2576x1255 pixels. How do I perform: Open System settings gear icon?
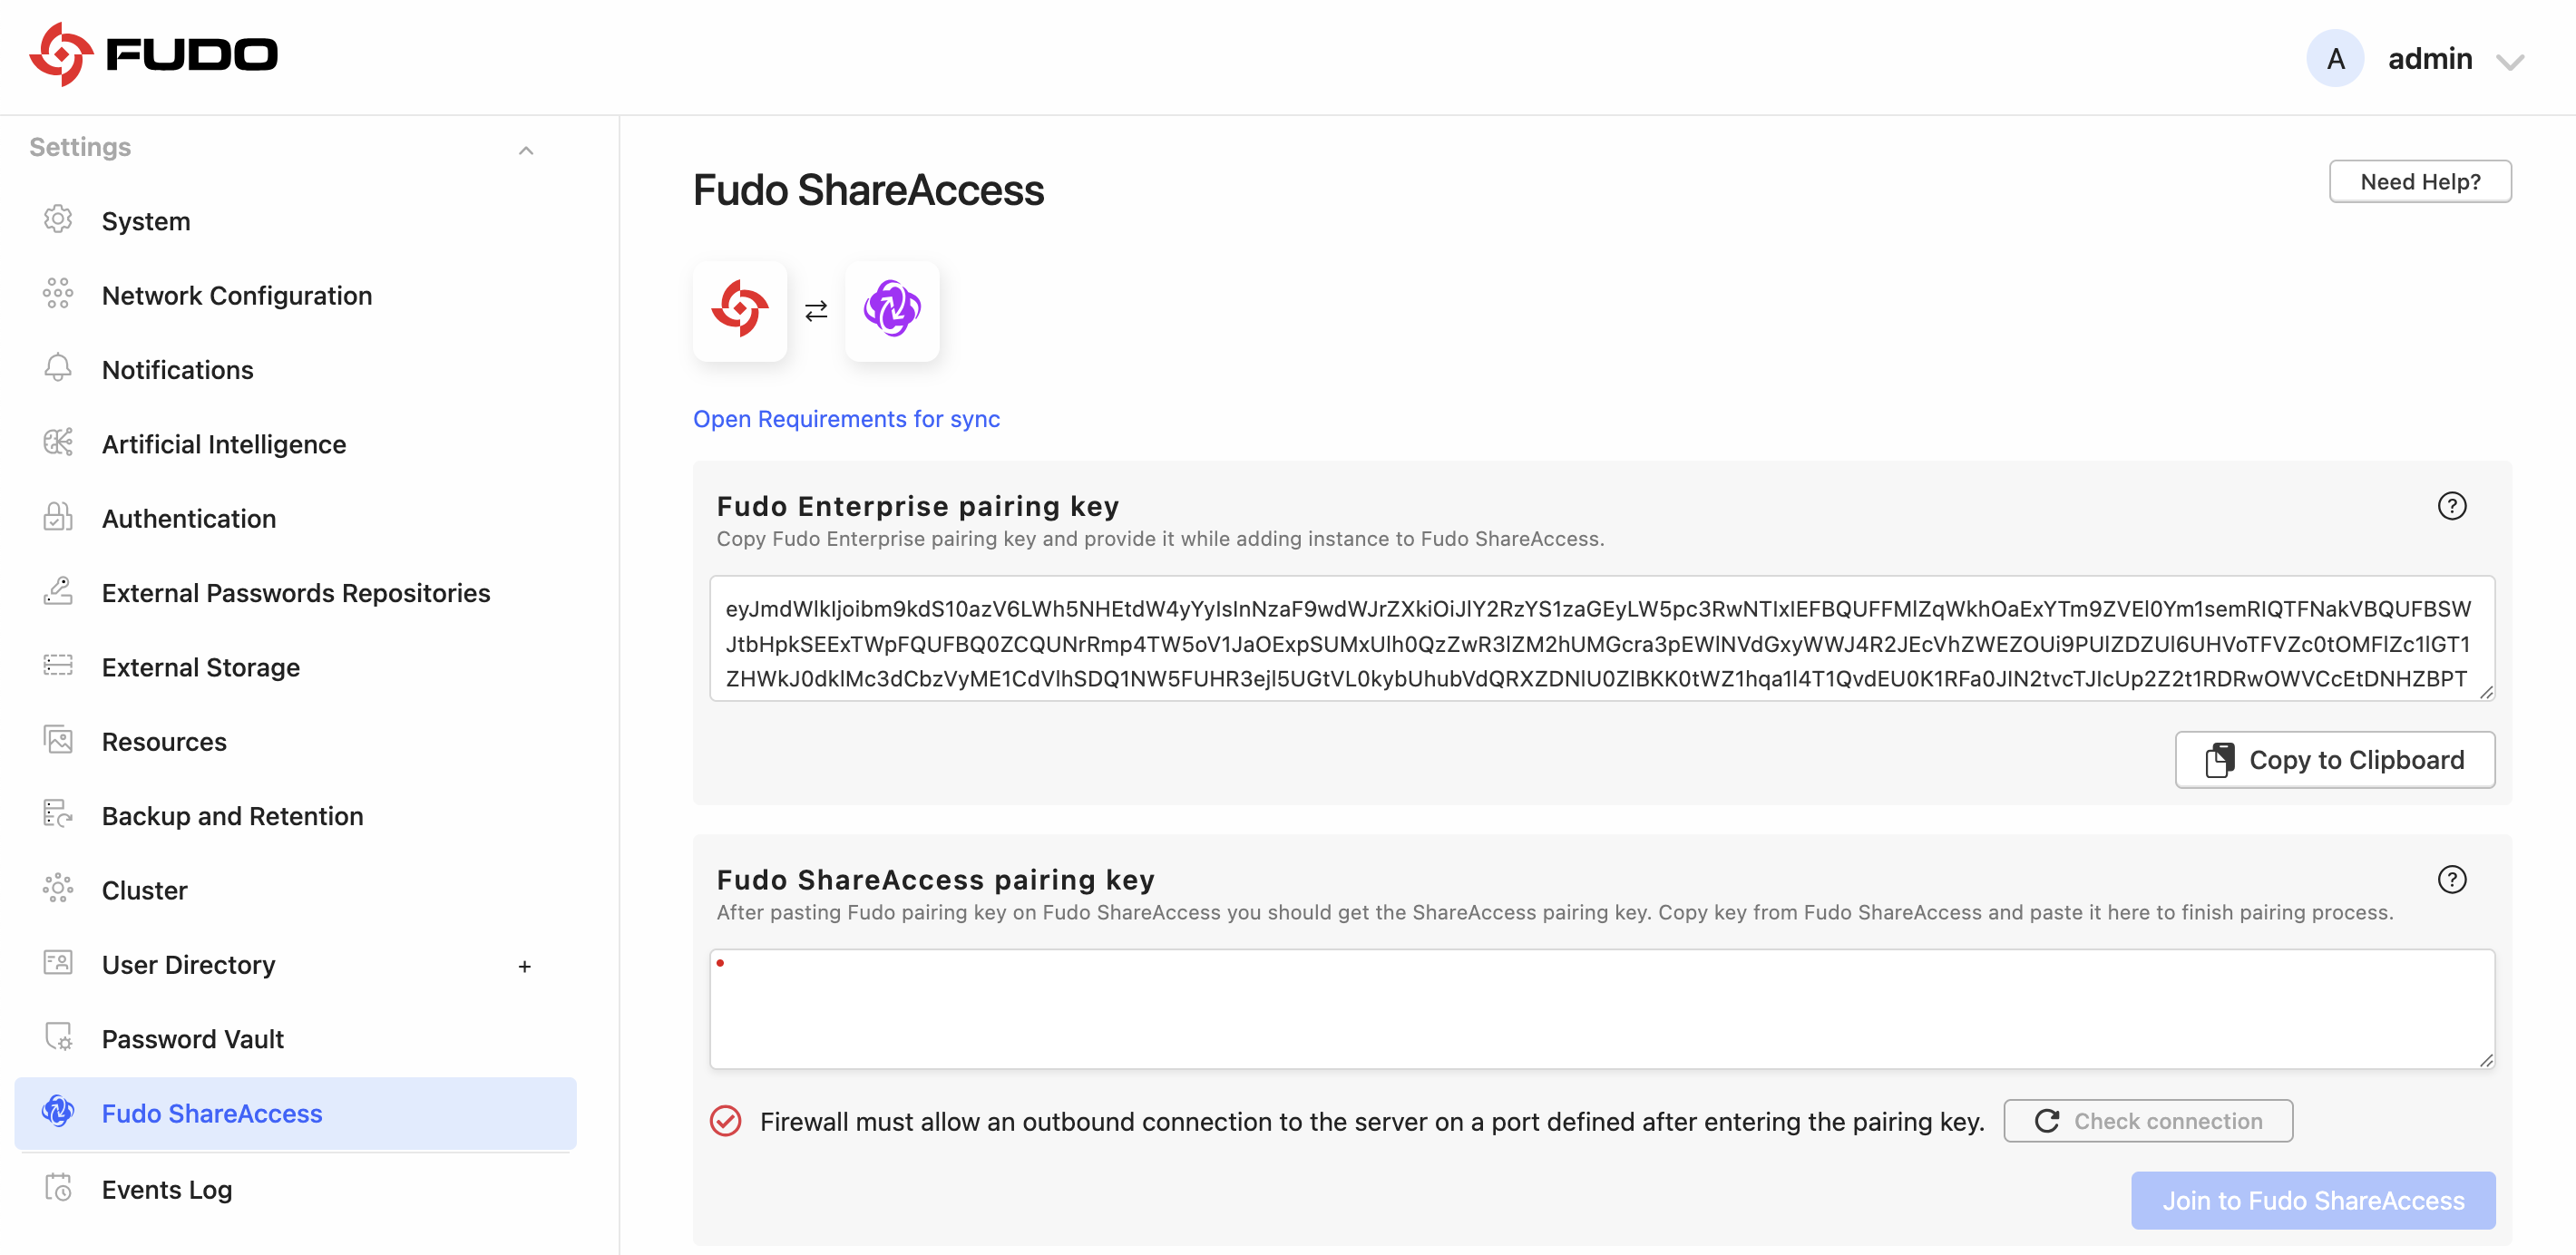(x=58, y=220)
